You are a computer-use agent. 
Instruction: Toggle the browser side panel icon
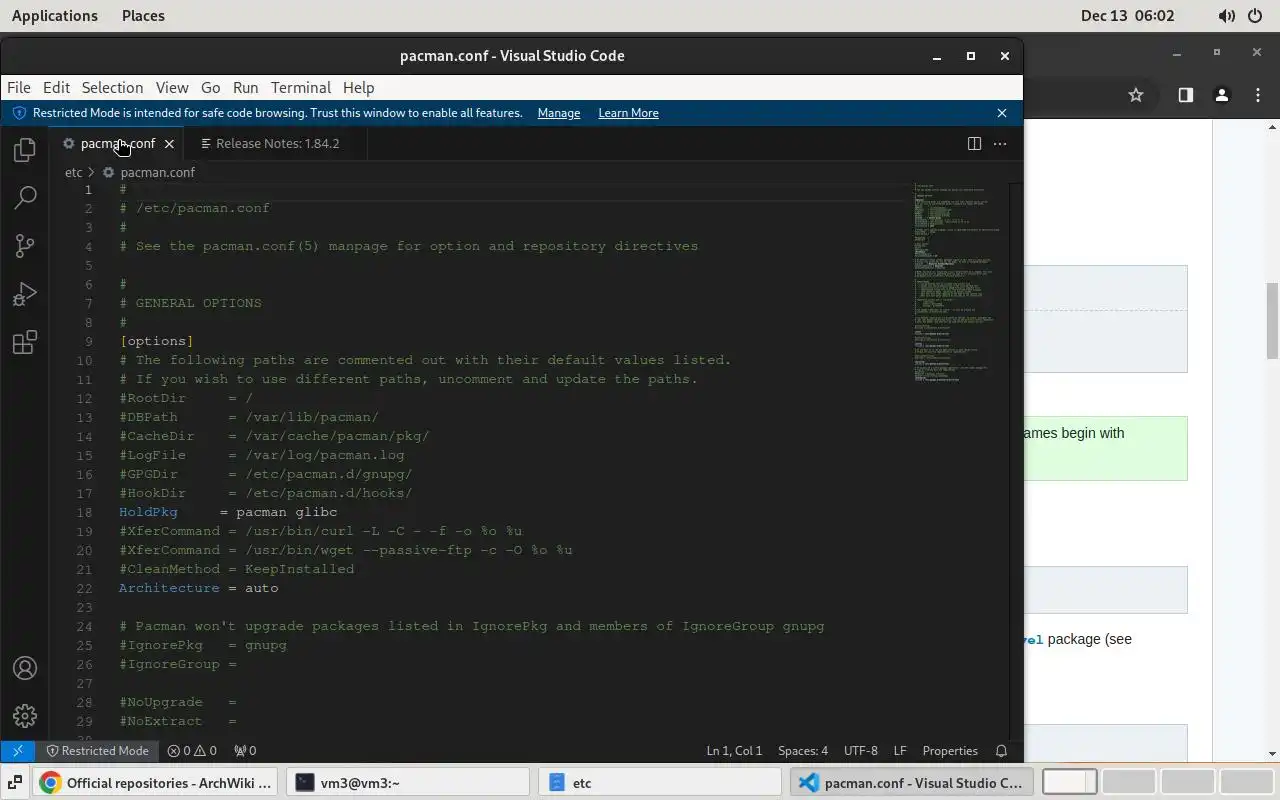(x=1185, y=95)
